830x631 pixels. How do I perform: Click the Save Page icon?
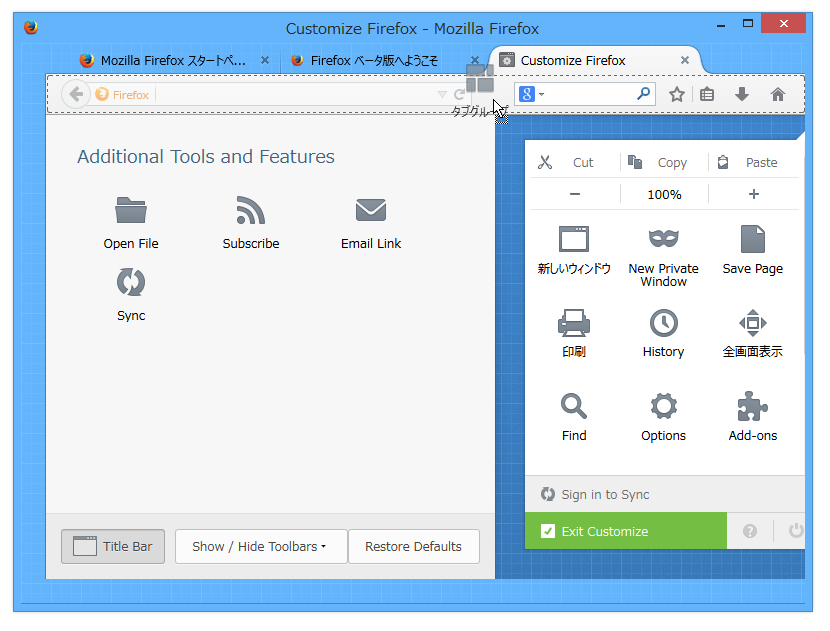pos(753,239)
